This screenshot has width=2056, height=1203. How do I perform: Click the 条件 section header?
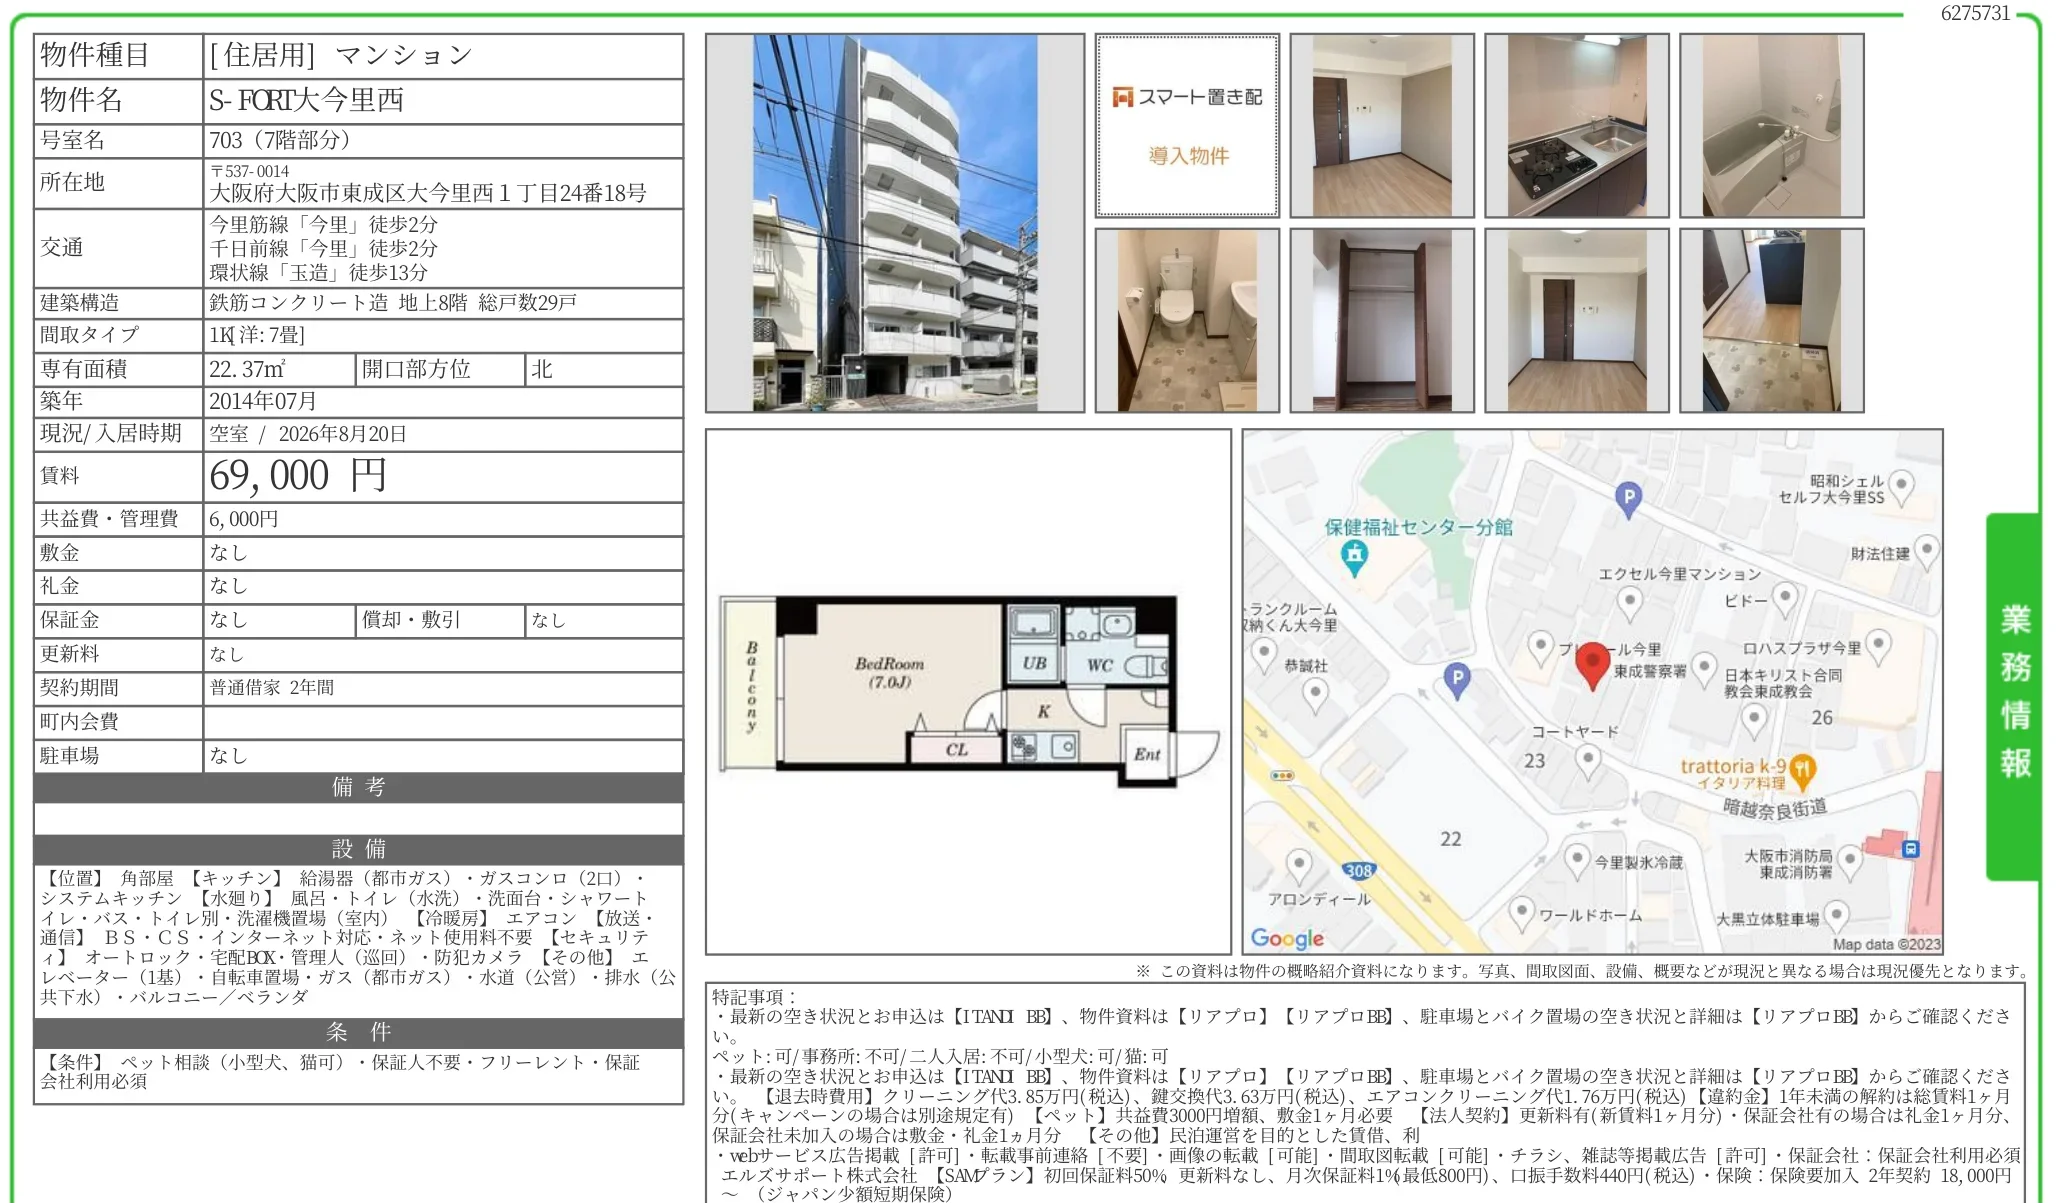coord(358,1032)
